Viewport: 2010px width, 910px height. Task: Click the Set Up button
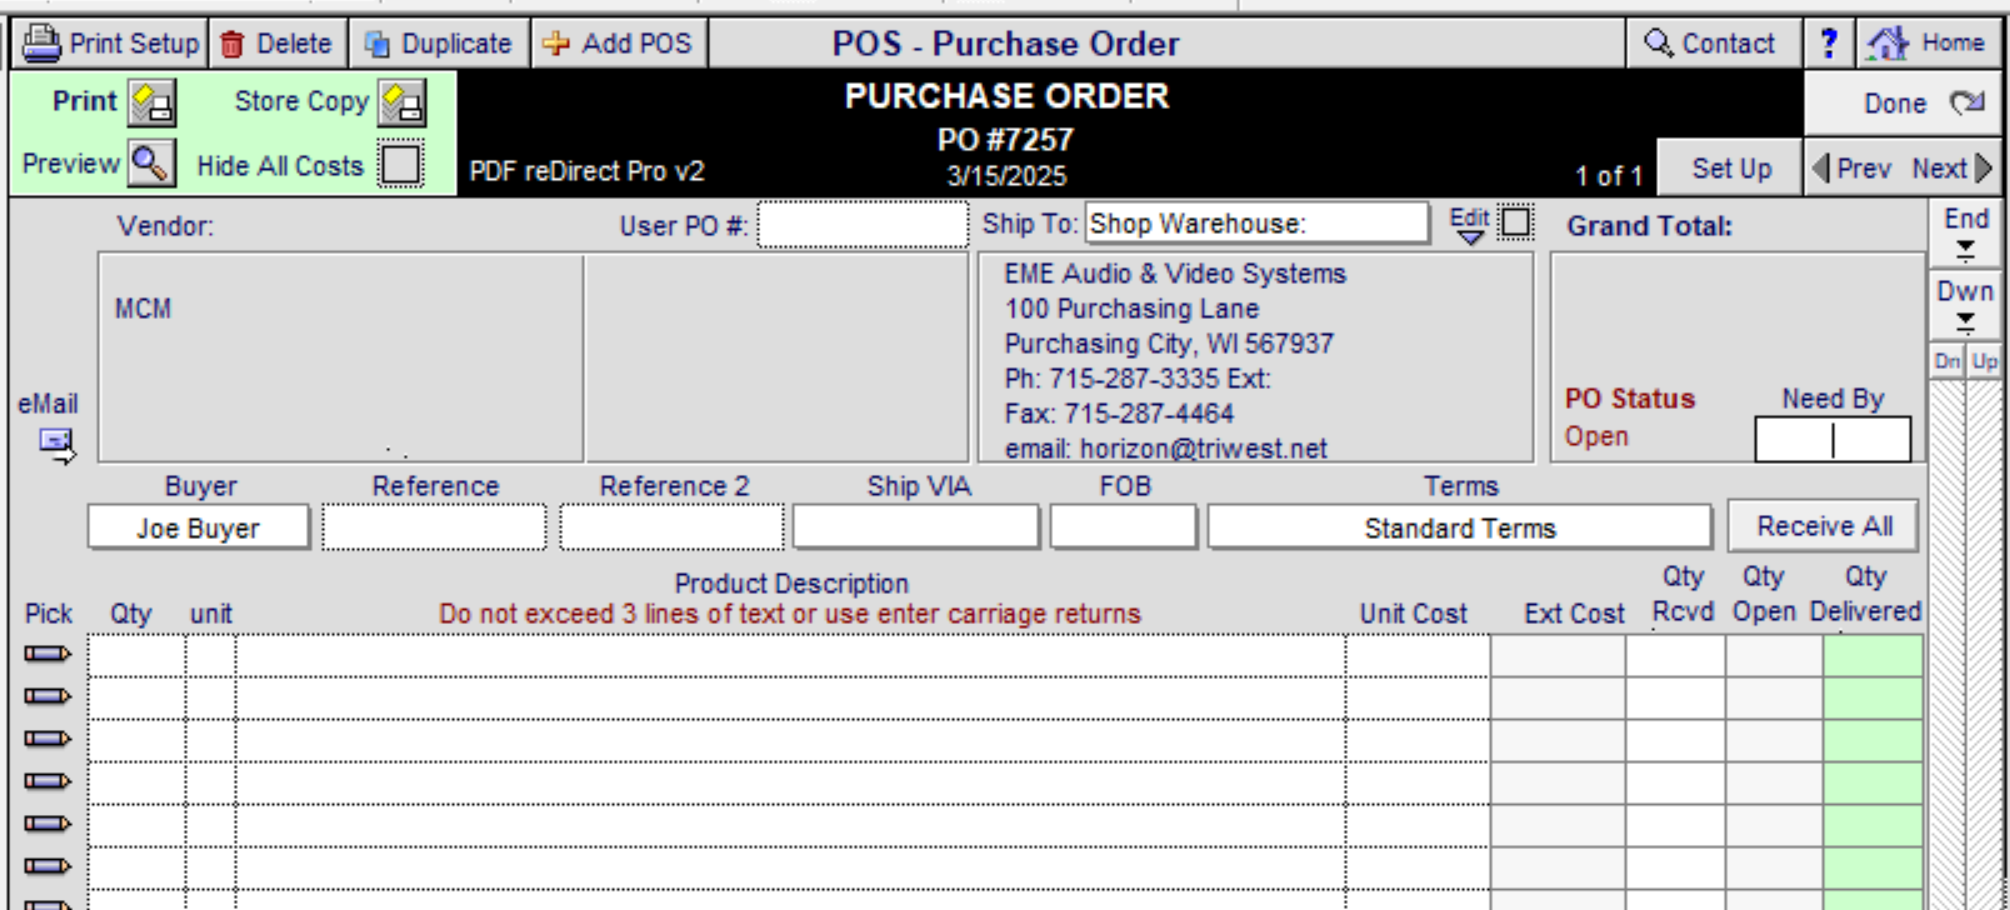(x=1731, y=168)
